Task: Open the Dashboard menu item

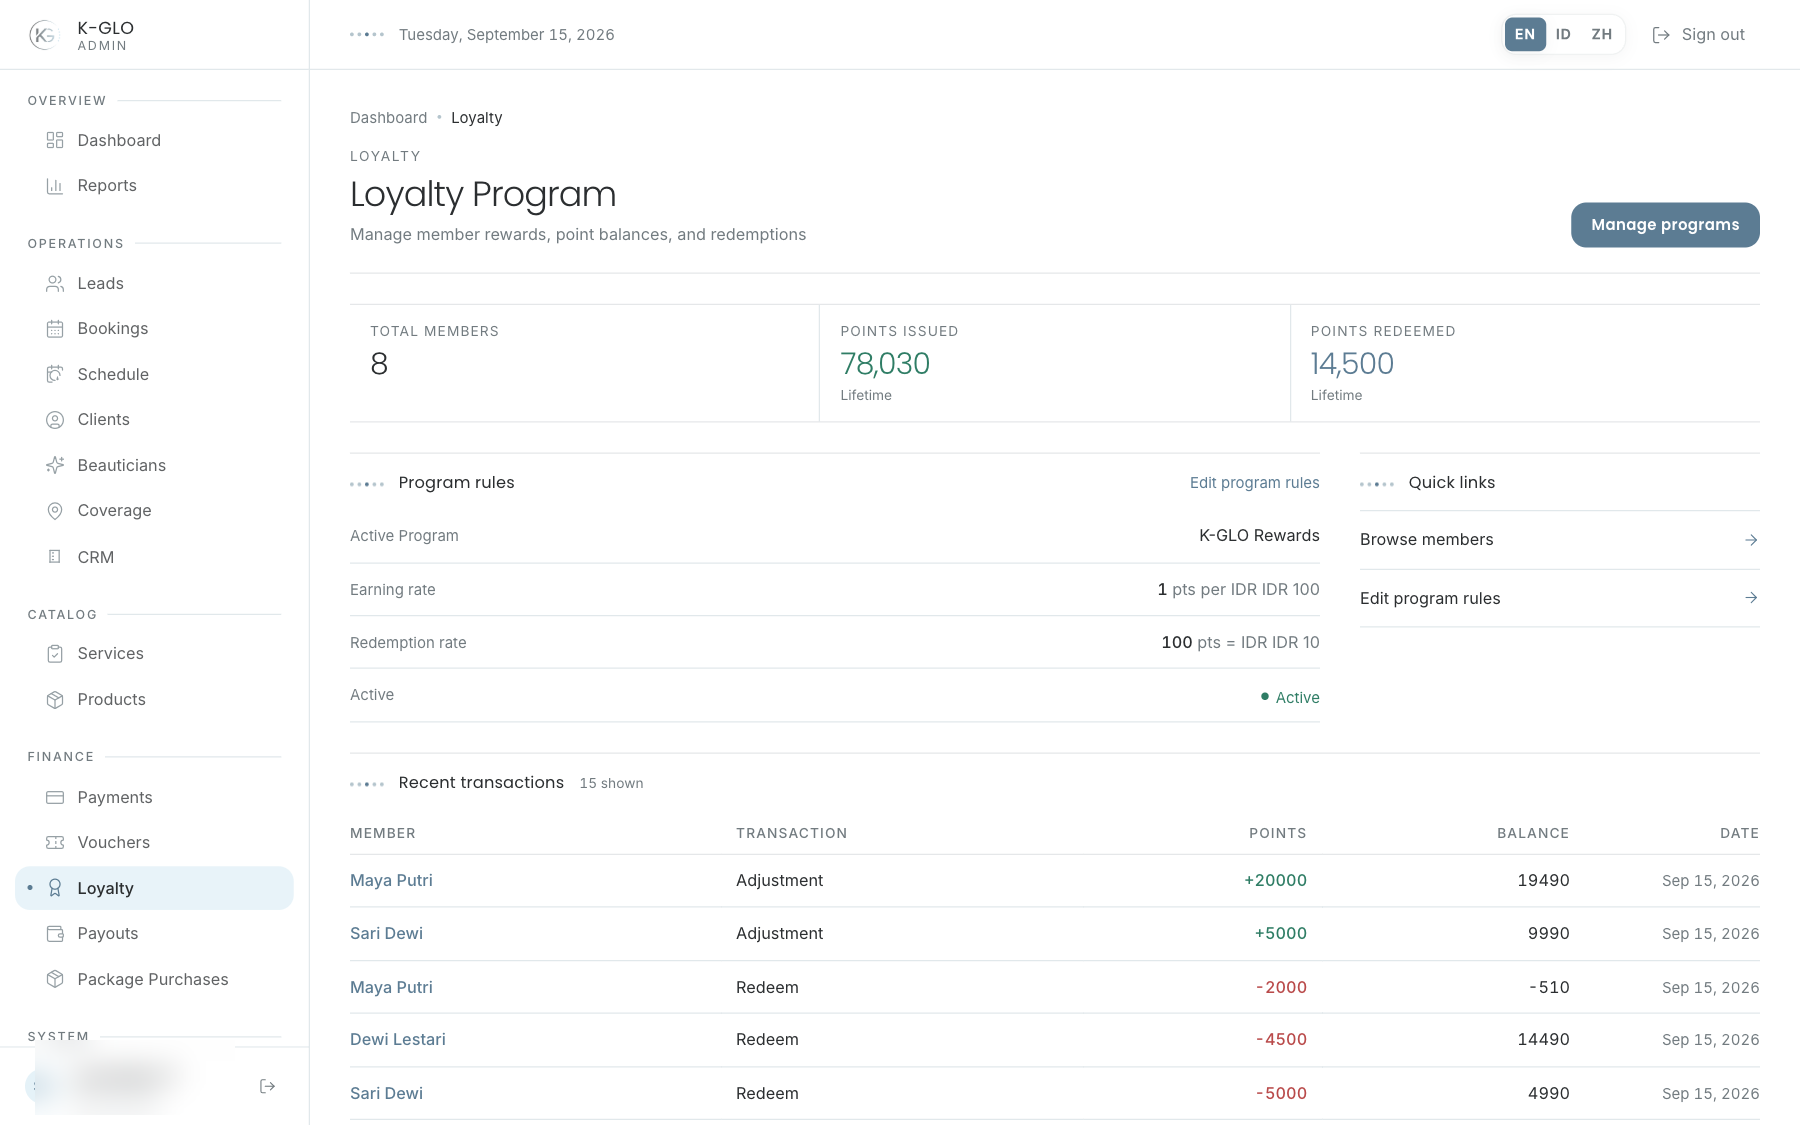Action: 154,140
